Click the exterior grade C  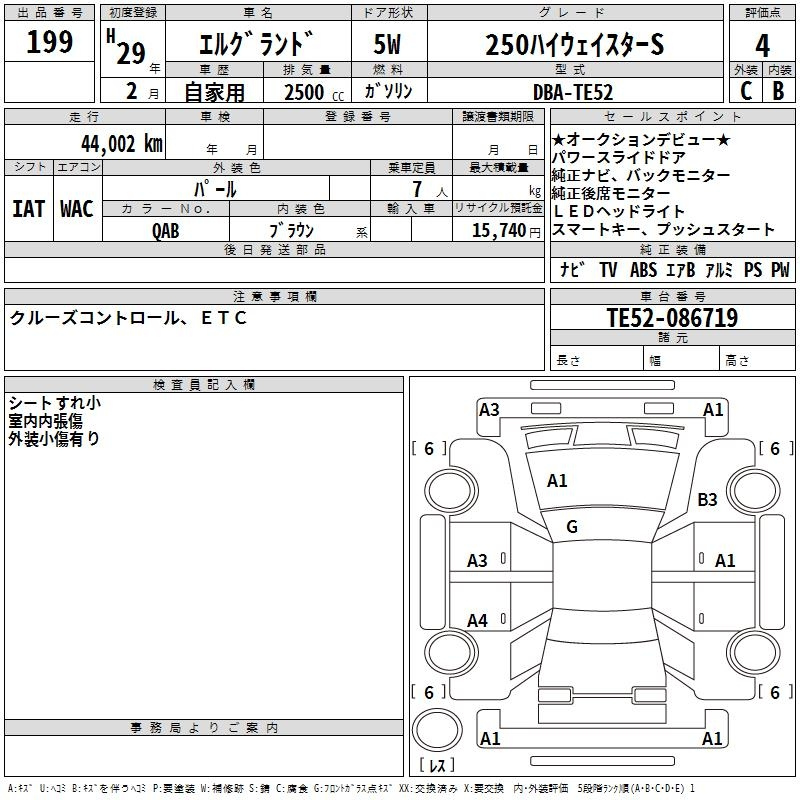click(746, 91)
